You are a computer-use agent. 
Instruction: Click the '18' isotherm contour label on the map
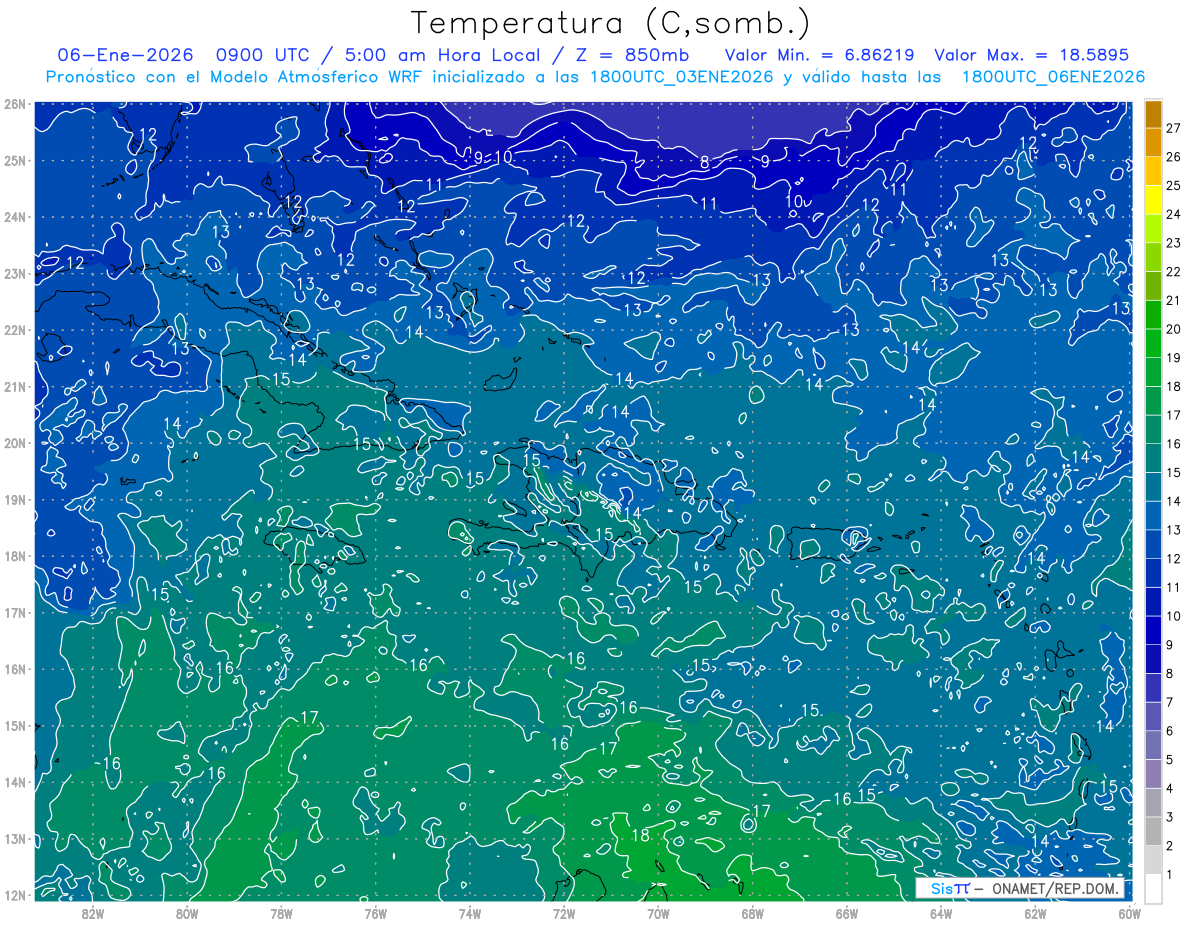tap(641, 835)
